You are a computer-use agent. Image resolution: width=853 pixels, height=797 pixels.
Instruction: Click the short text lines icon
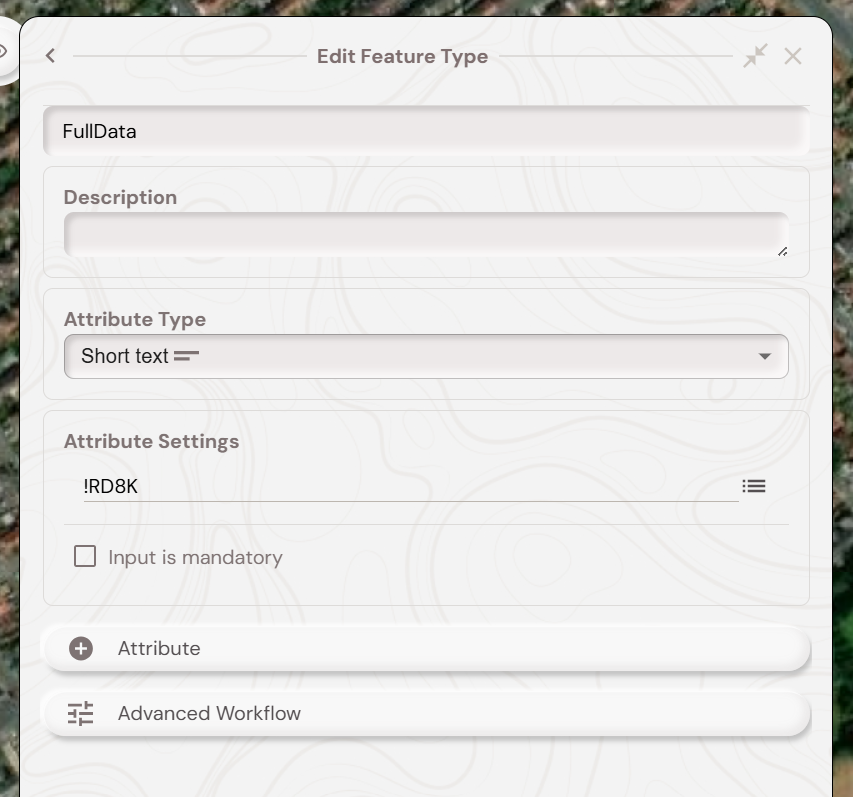187,355
